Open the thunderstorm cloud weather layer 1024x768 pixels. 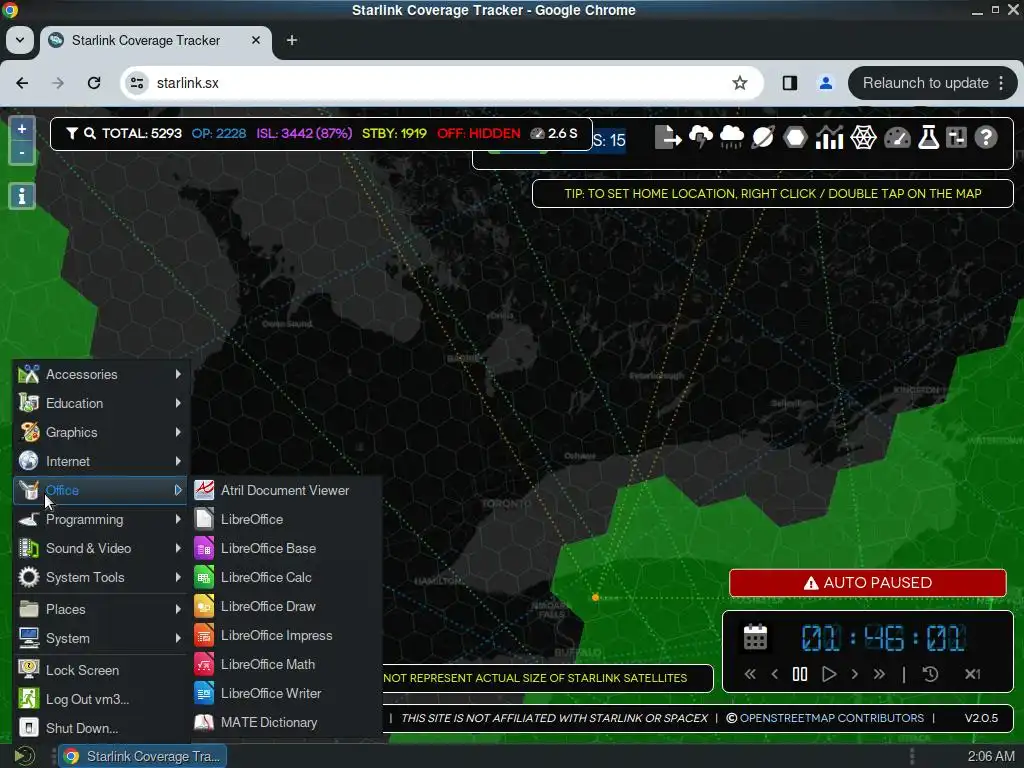tap(700, 138)
